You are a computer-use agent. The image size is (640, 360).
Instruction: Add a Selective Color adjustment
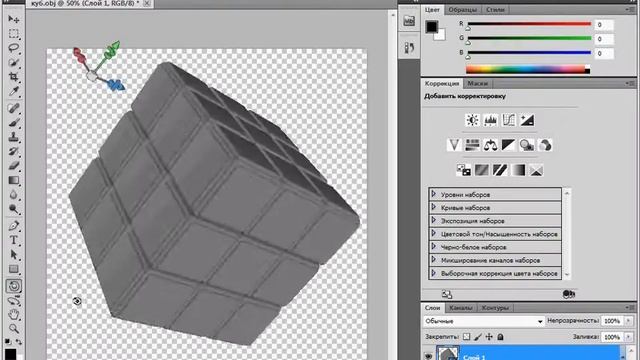[536, 170]
